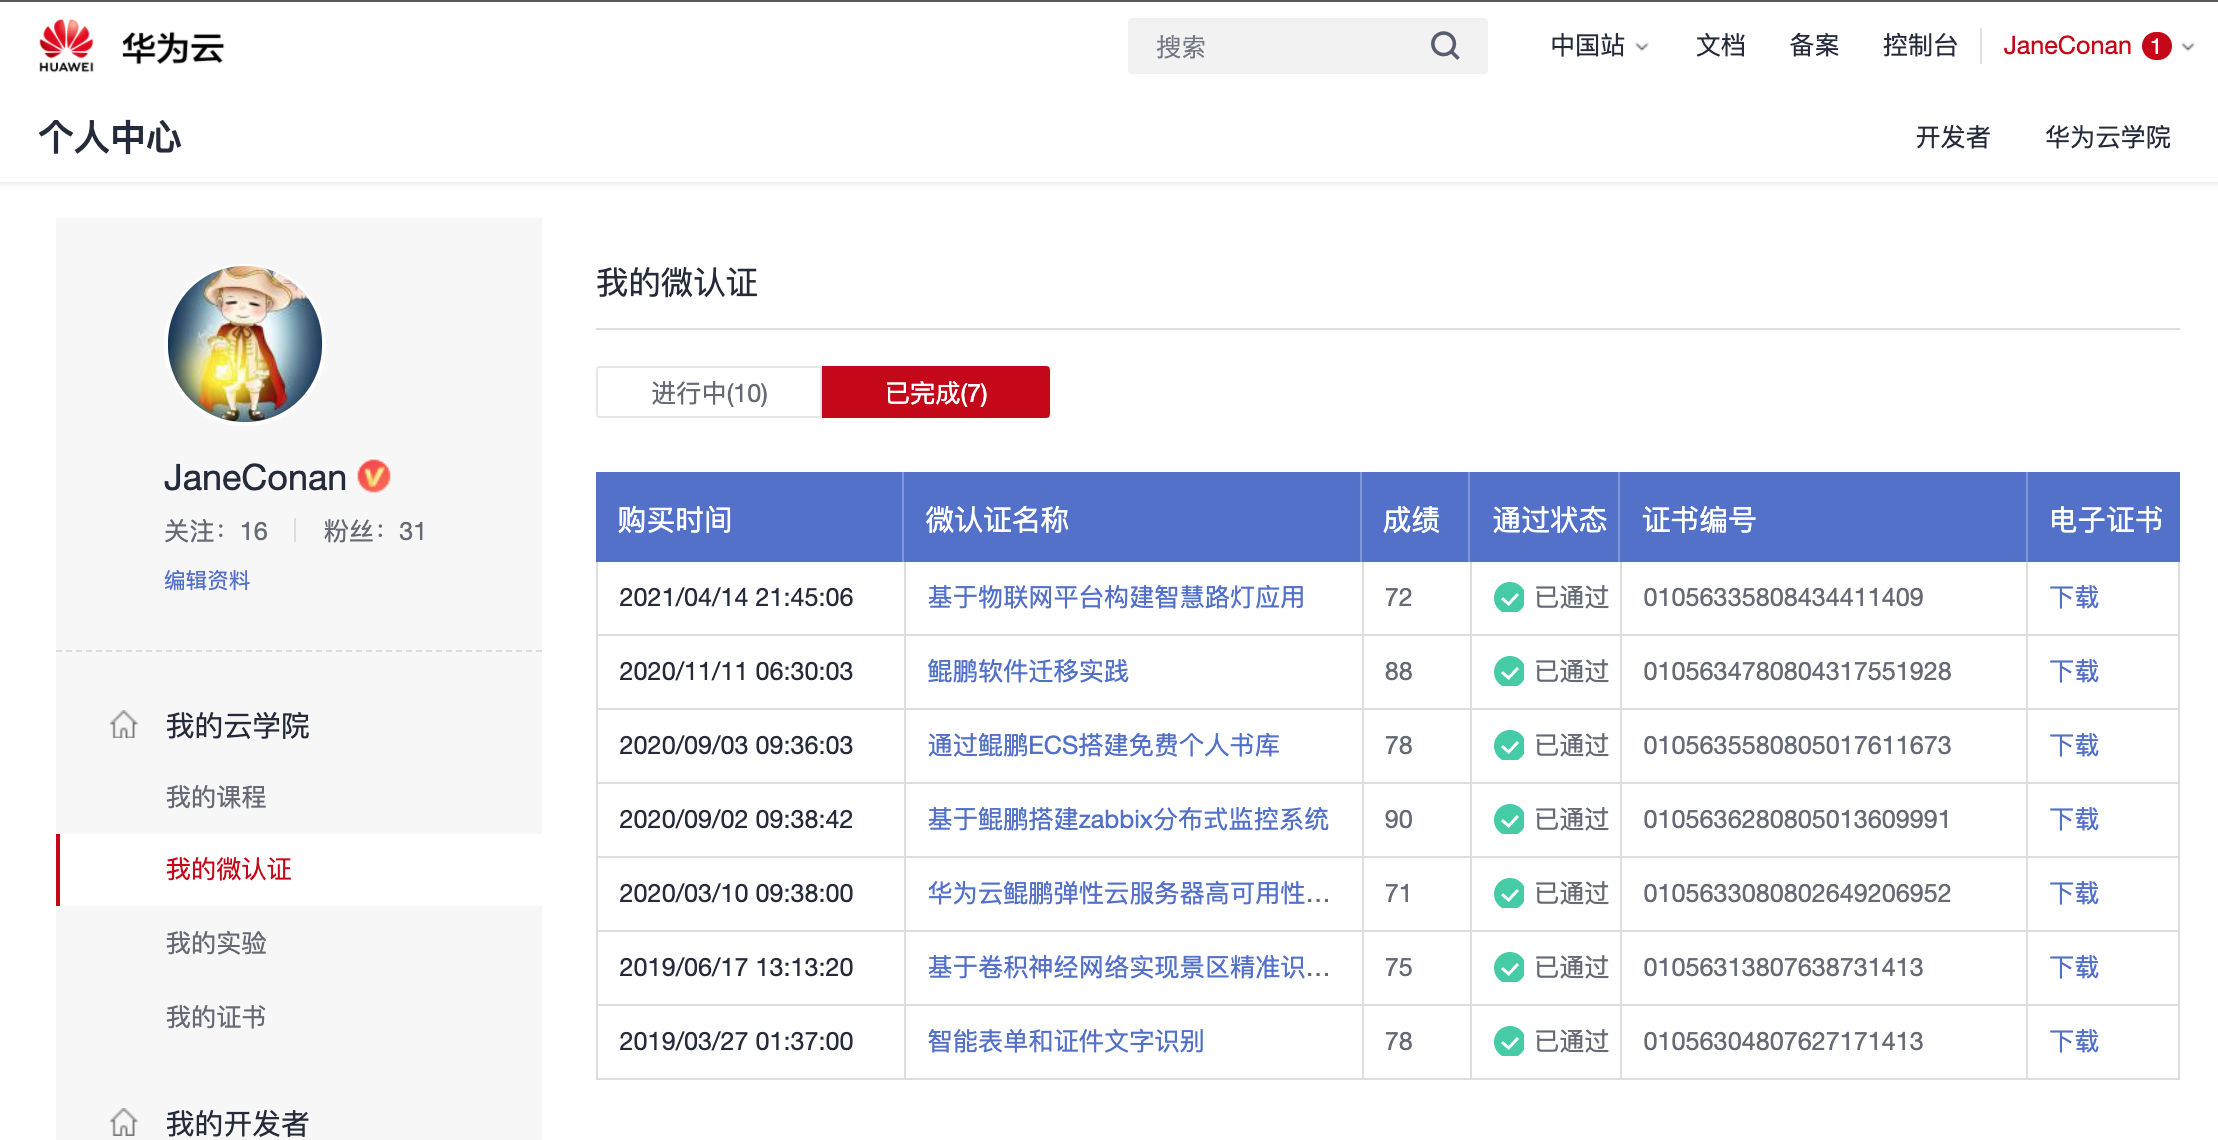Screen dimensions: 2218x1140
Task: Open the 鲲鹏软件迁移实践 certification link
Action: [1027, 671]
